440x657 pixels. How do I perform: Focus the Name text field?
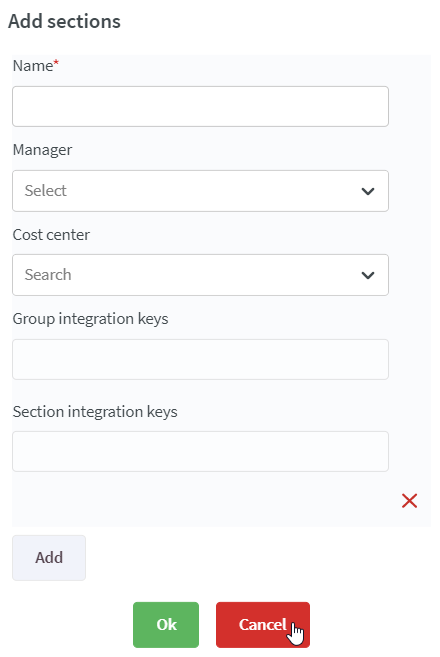200,106
